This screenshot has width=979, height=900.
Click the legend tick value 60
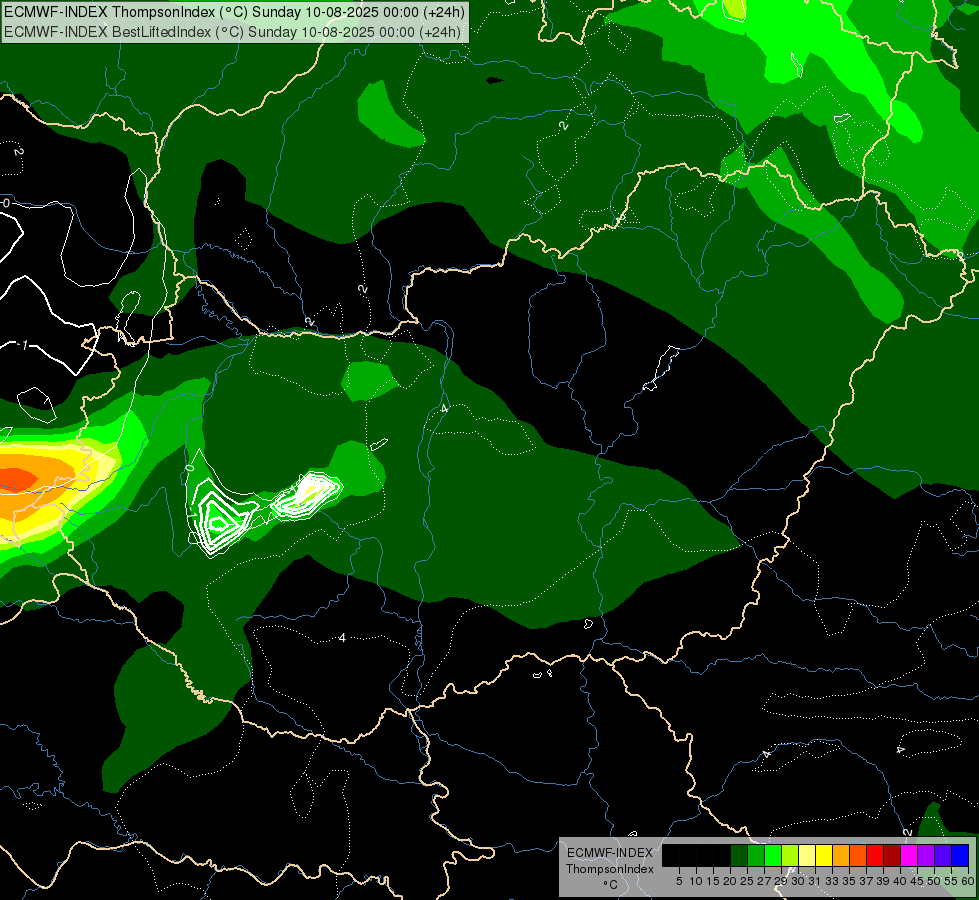pyautogui.click(x=968, y=881)
